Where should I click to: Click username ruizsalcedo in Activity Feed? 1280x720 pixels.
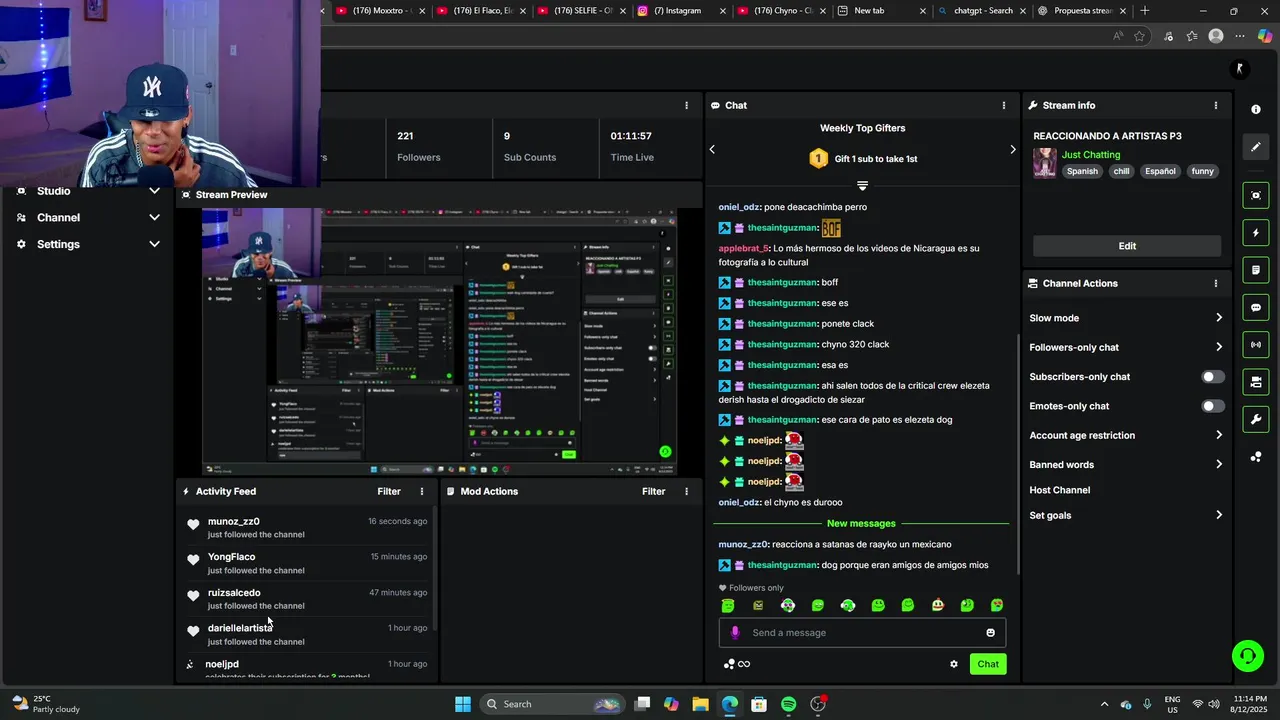pos(234,593)
